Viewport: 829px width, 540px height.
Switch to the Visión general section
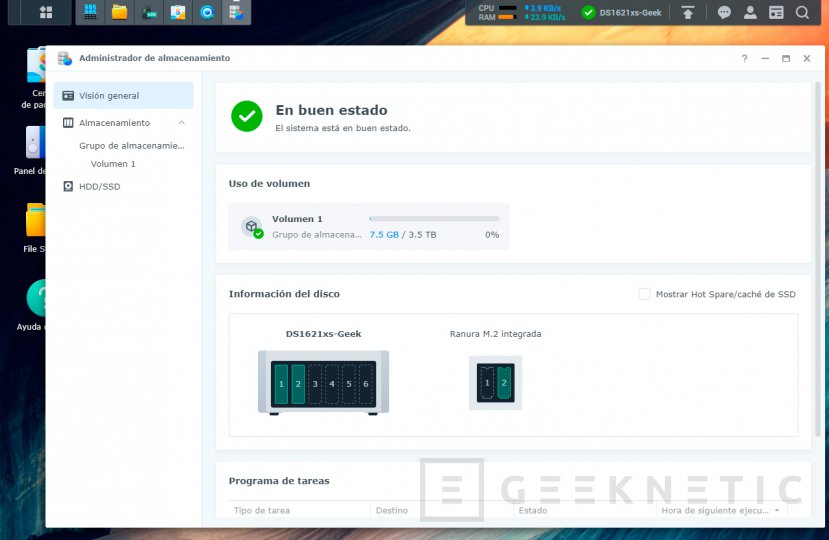click(109, 96)
